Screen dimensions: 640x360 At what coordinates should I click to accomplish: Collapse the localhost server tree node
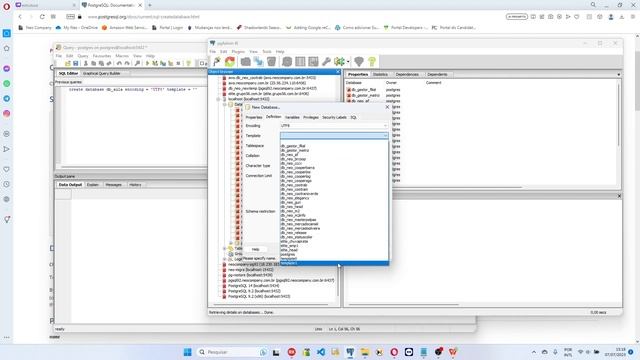click(x=218, y=99)
